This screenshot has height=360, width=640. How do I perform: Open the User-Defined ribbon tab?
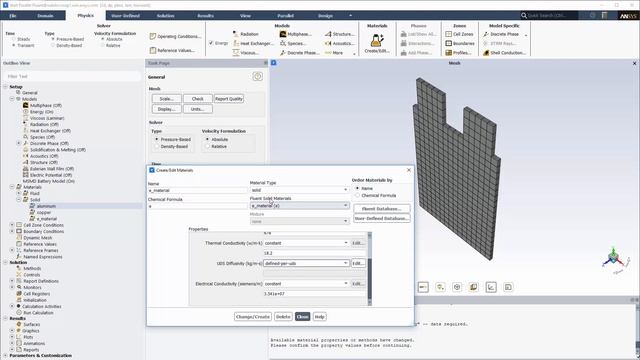tap(125, 16)
